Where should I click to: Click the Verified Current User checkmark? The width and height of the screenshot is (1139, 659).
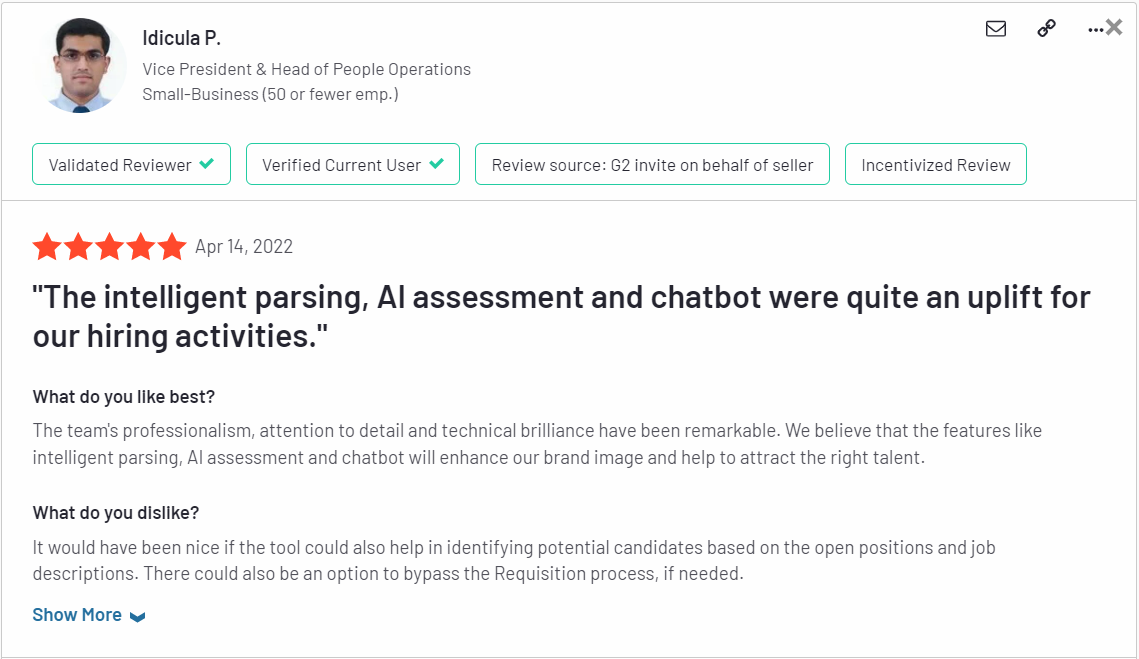click(437, 164)
